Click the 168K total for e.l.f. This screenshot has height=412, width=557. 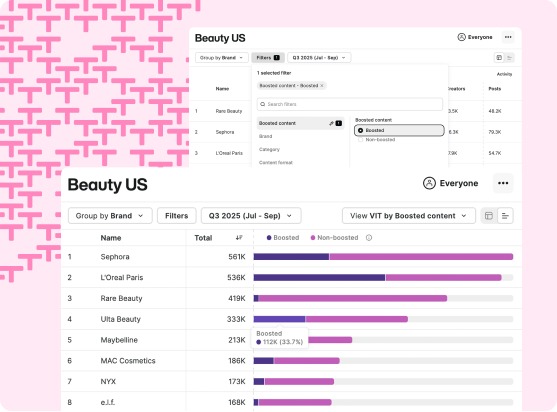pyautogui.click(x=237, y=402)
